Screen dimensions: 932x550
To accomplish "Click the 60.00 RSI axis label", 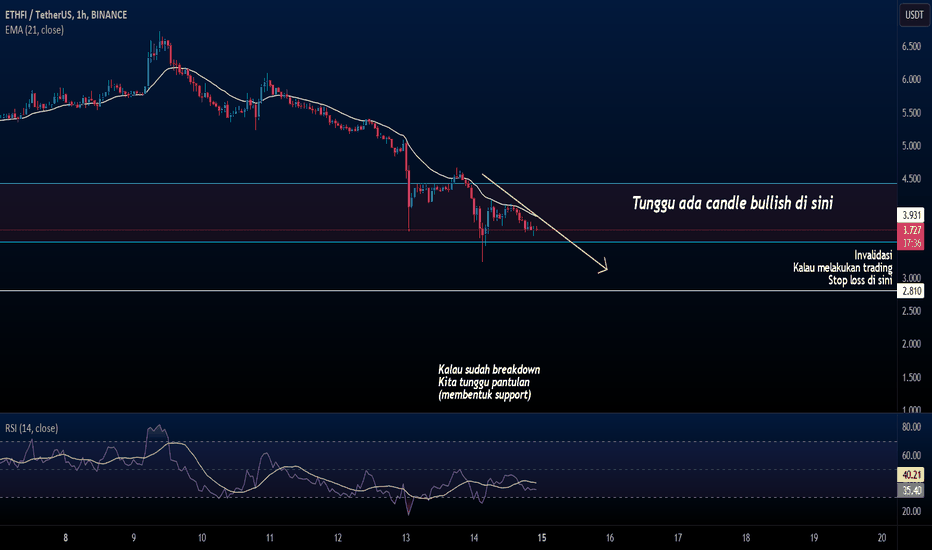I will coord(911,455).
